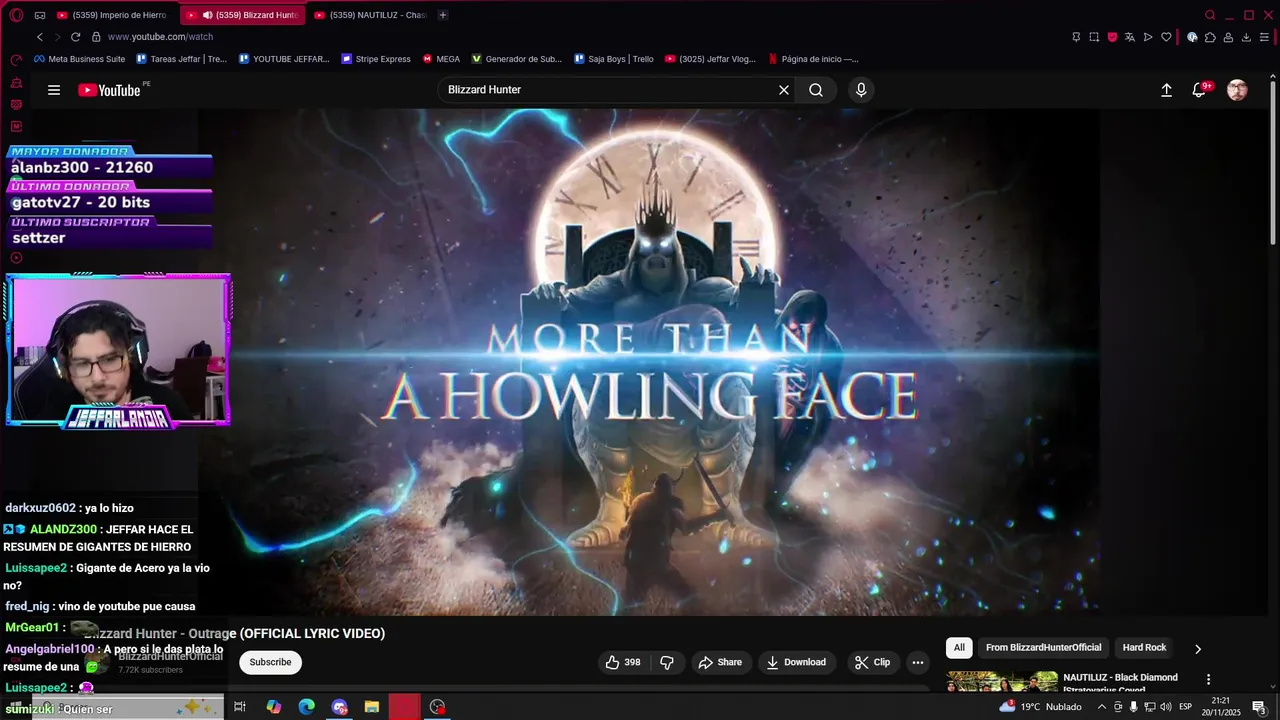Click the Share button

(x=720, y=662)
